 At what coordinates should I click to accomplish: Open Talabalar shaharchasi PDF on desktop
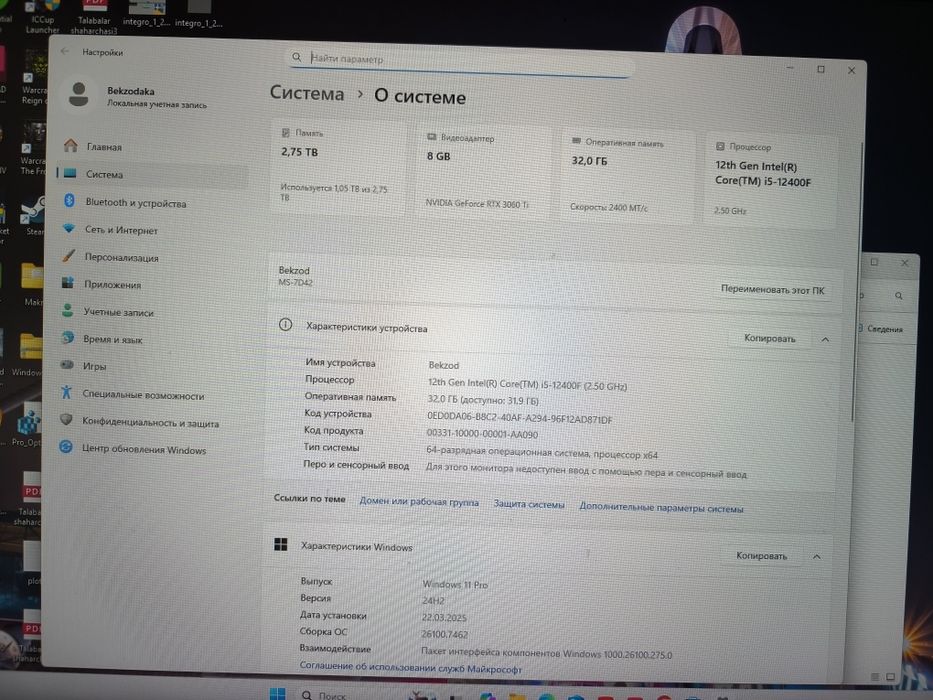pos(93,16)
